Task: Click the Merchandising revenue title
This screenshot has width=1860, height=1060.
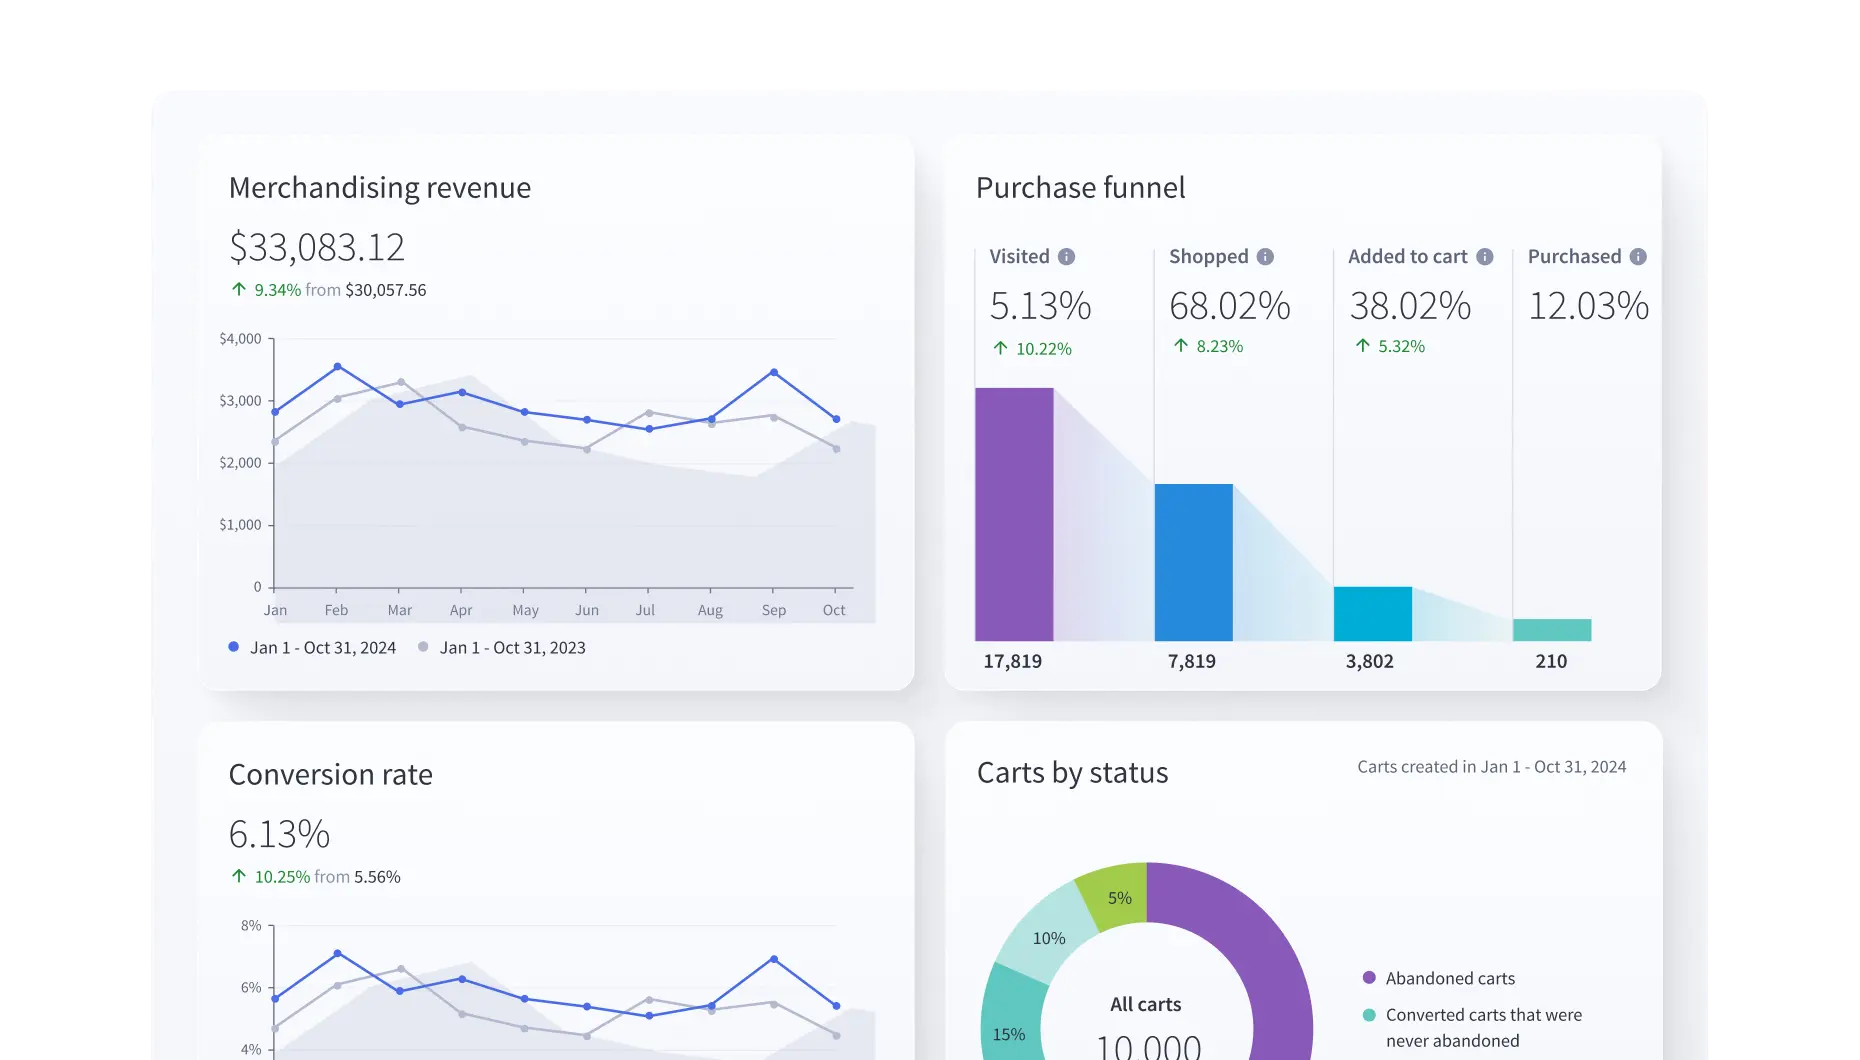Action: point(380,188)
